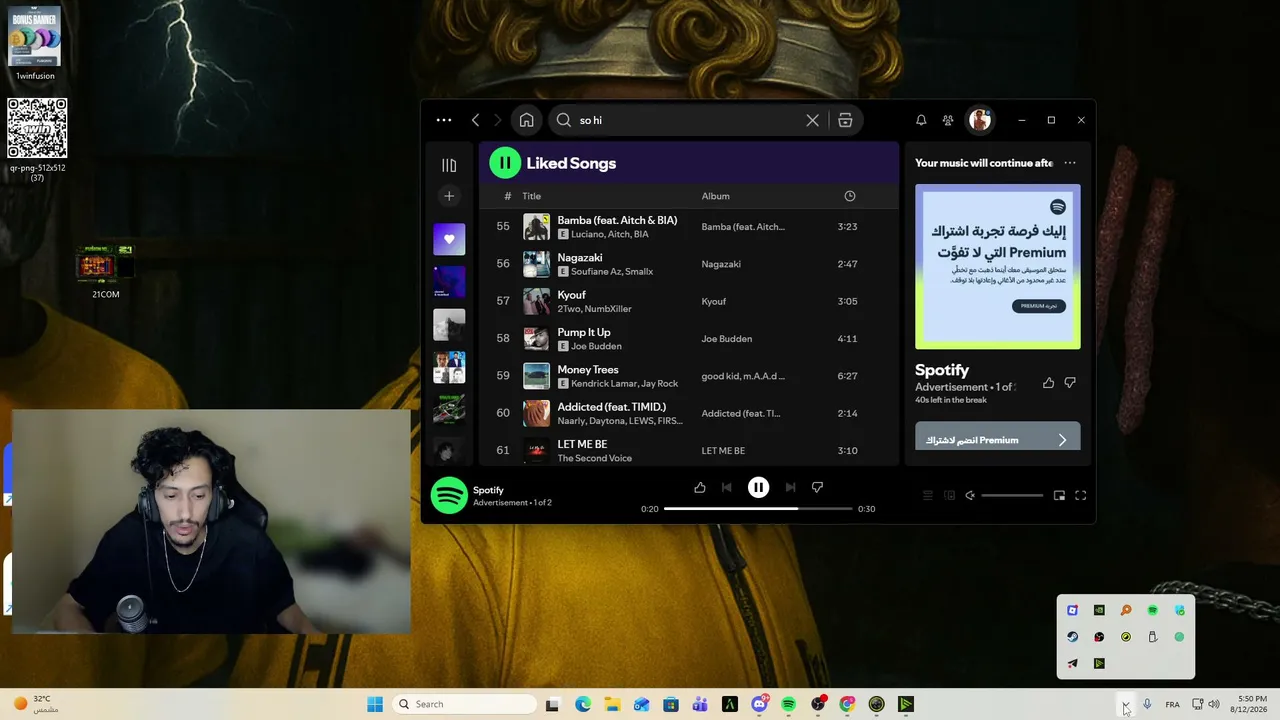The height and width of the screenshot is (720, 1280).
Task: Open the 1winfusion desktop file
Action: (x=35, y=44)
